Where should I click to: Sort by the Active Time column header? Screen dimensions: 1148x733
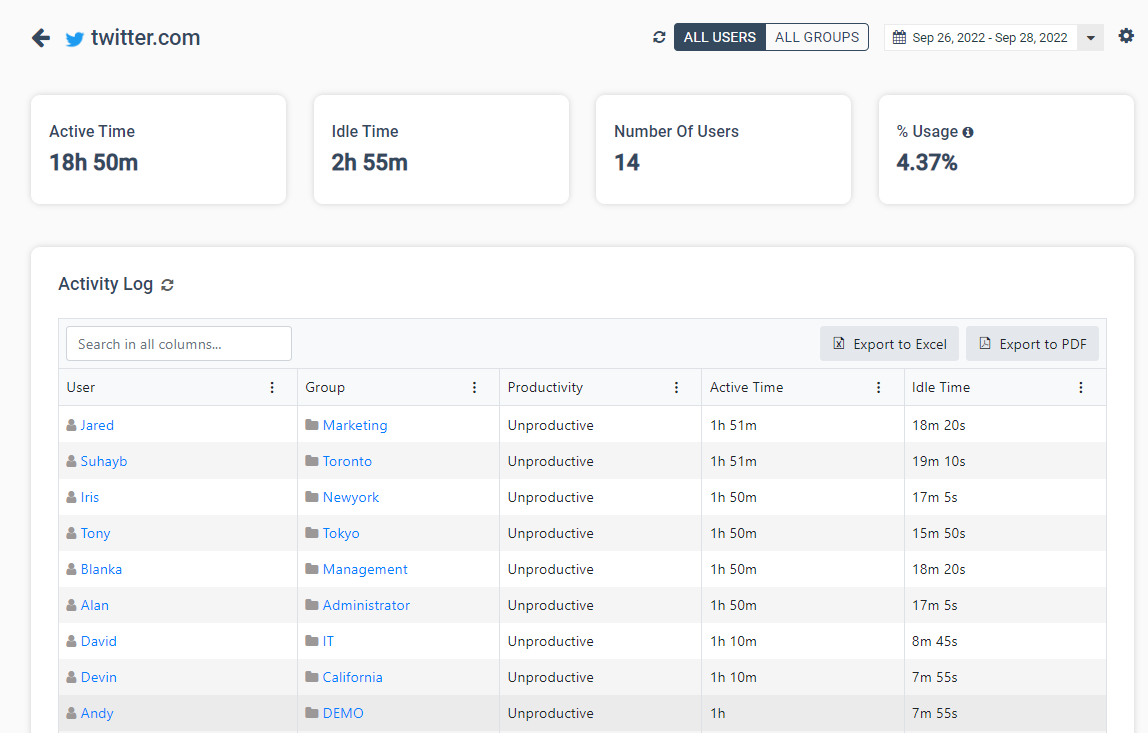coord(746,387)
